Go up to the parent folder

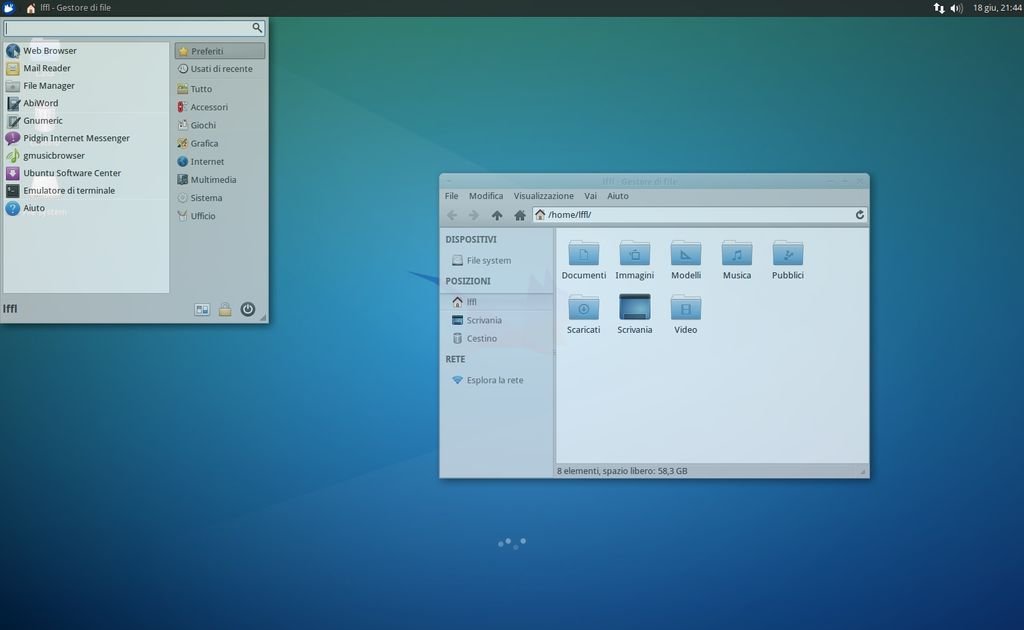[497, 215]
